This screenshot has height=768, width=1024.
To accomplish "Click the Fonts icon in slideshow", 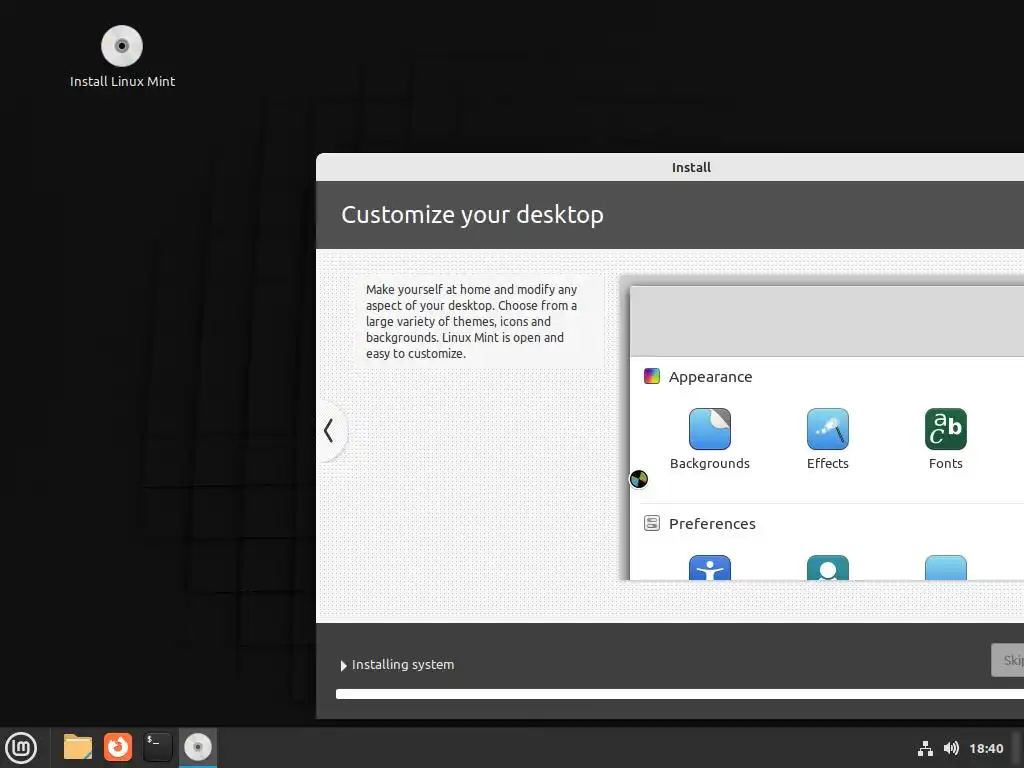I will click(x=946, y=429).
